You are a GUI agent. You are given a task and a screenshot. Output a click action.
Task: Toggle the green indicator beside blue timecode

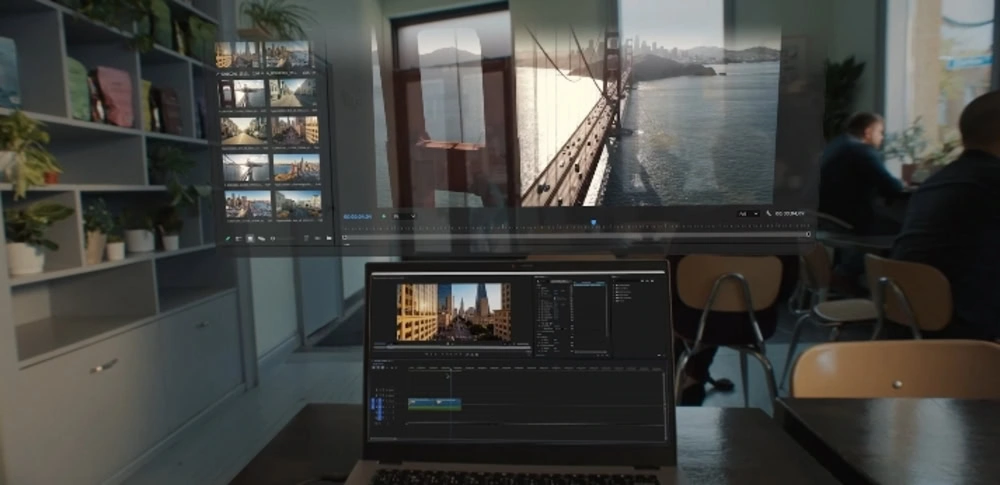(x=384, y=215)
